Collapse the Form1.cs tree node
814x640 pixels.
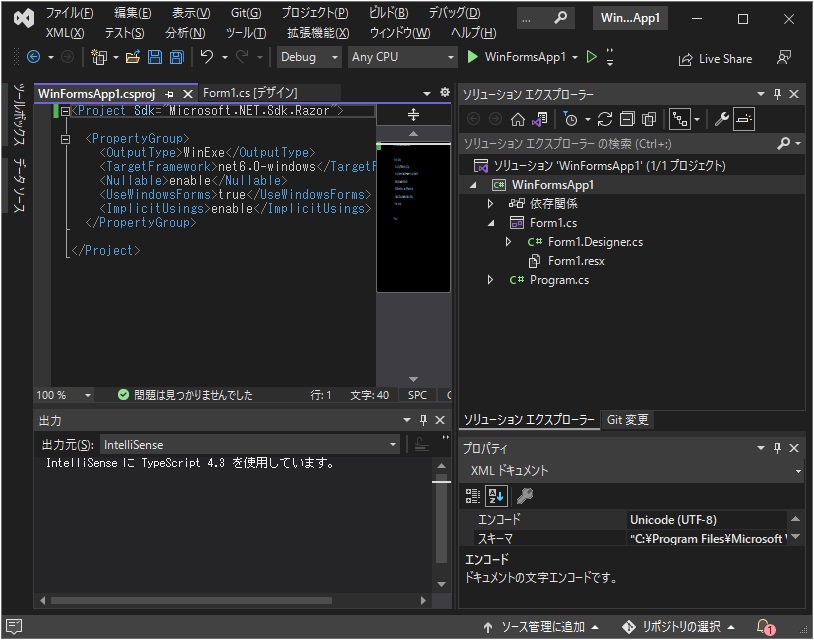(491, 223)
